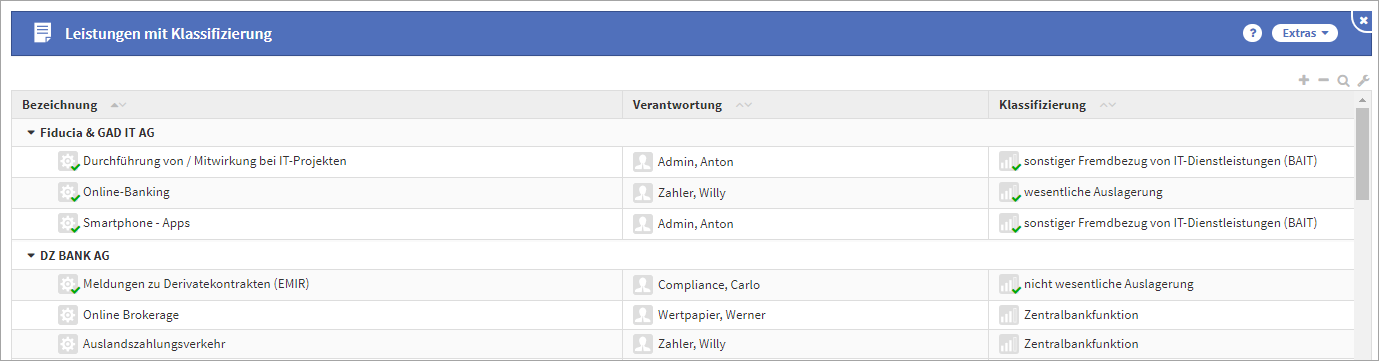The width and height of the screenshot is (1379, 361).
Task: Open the Extras dropdown menu
Action: click(1304, 33)
